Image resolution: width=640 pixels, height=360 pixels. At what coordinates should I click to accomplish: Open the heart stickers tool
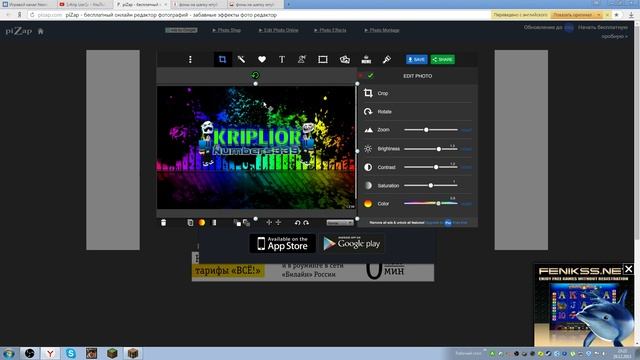[x=262, y=60]
